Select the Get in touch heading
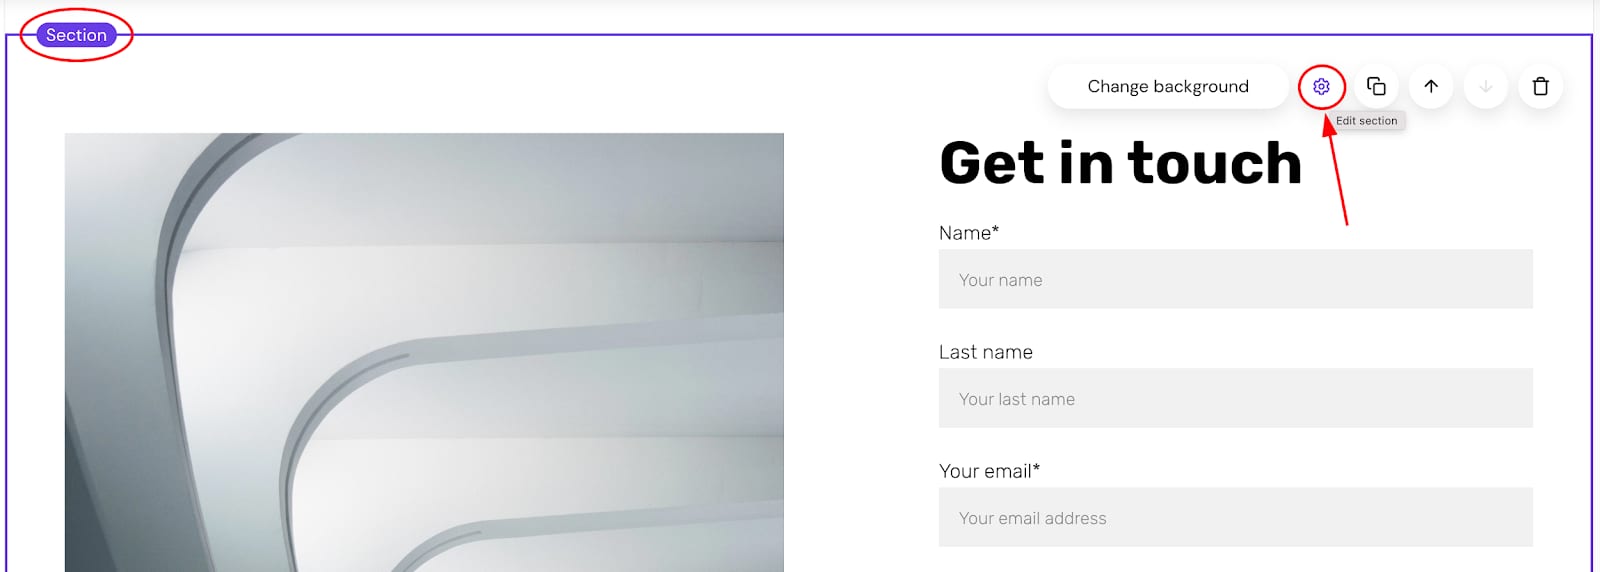Viewport: 1600px width, 572px height. click(x=1120, y=163)
